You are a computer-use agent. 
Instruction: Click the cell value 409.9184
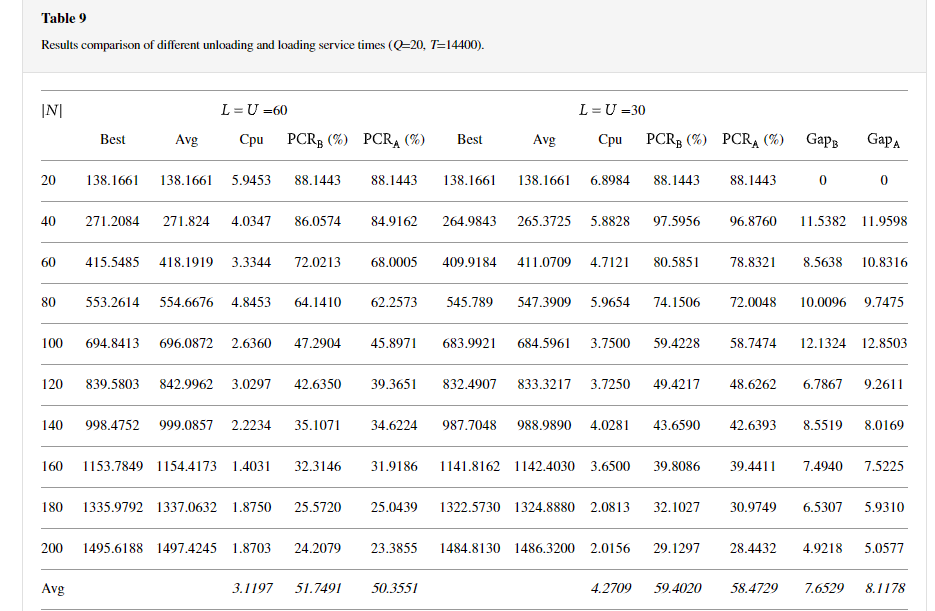coord(469,262)
